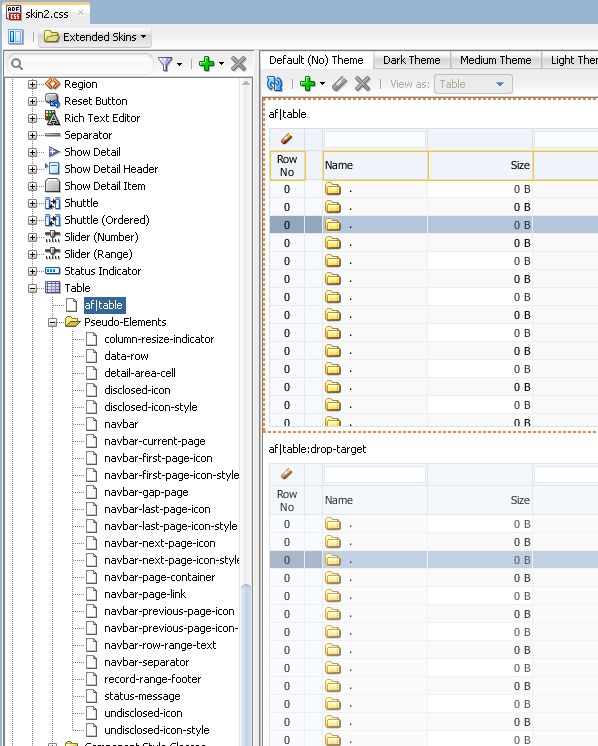
Task: Click the refresh icon in preview toolbar
Action: click(x=274, y=84)
